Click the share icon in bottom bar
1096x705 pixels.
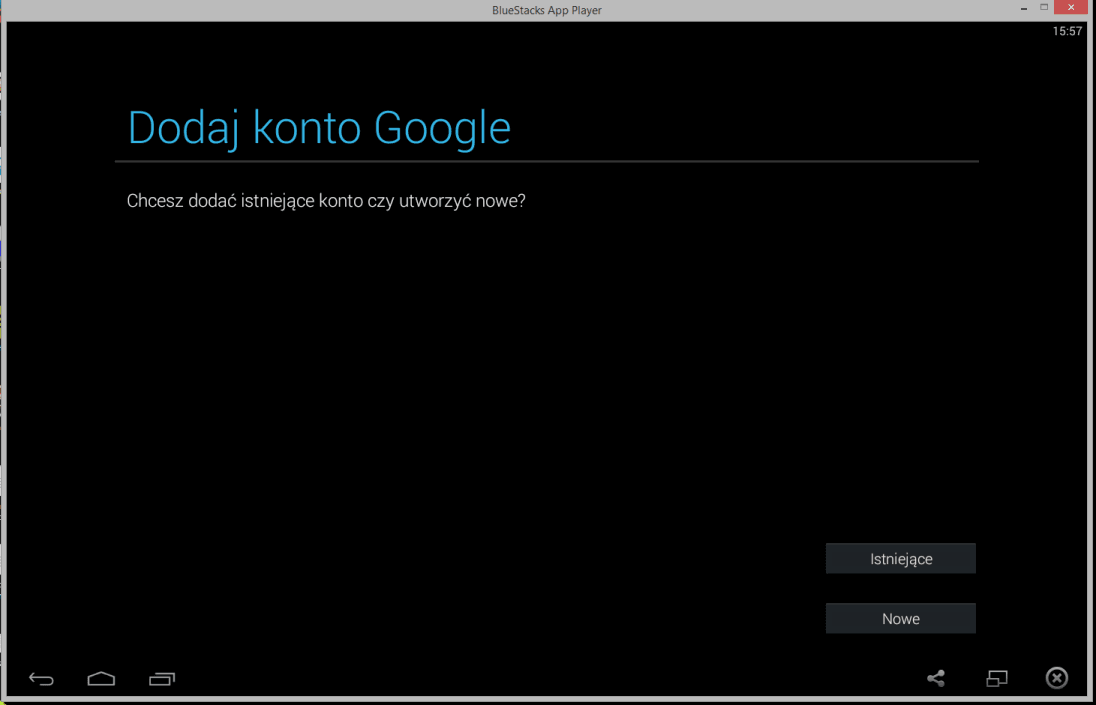coord(936,678)
